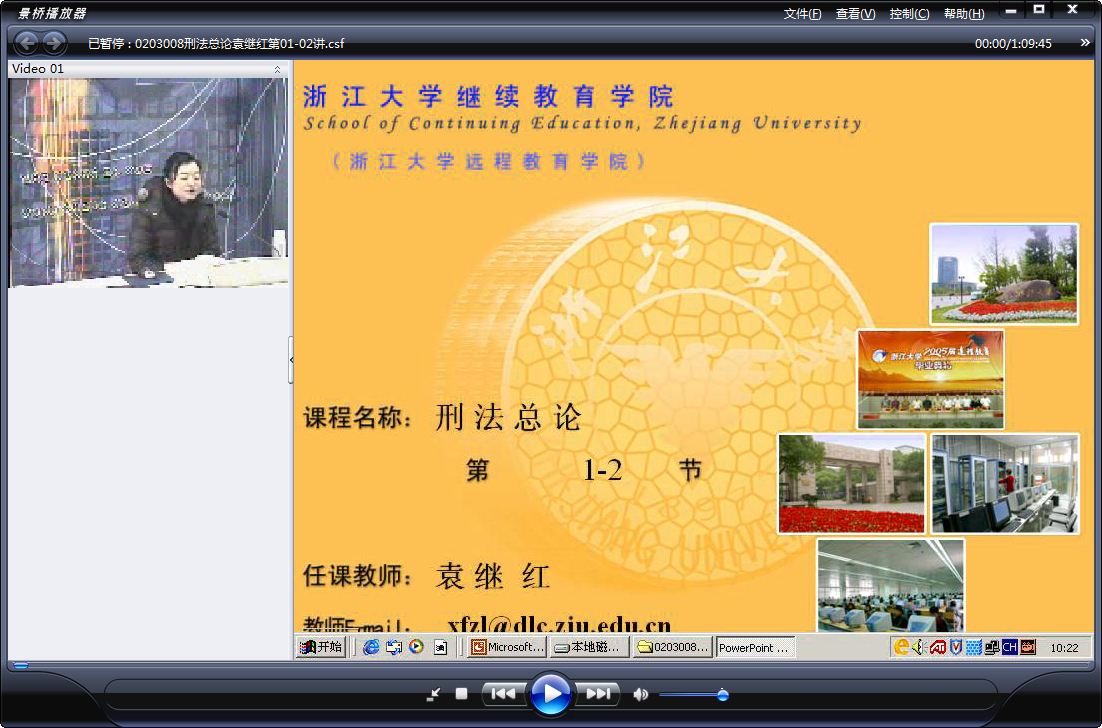Collapse the Video 01 panel with its chevron
This screenshot has height=728, width=1102.
tap(278, 69)
